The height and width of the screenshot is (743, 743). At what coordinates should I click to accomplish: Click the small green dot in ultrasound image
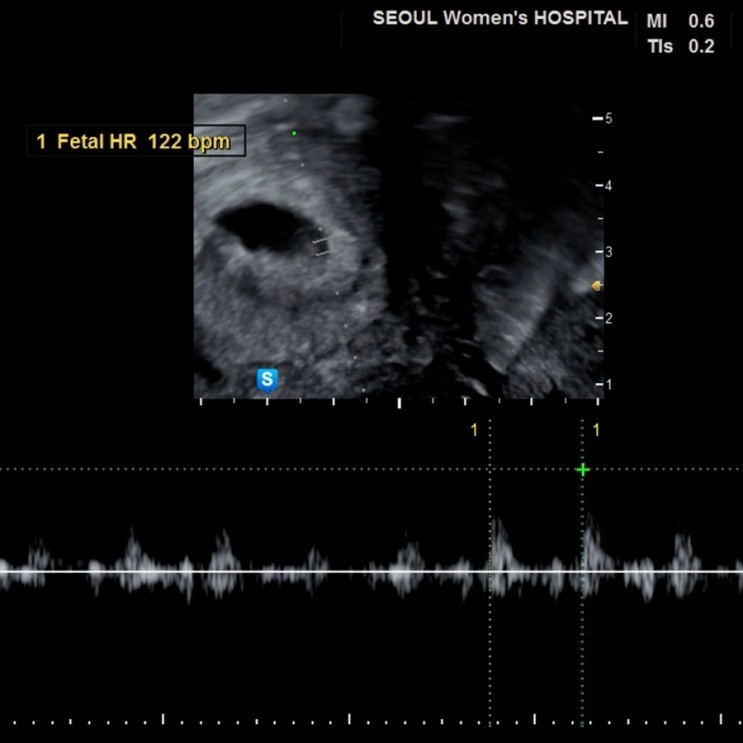[294, 134]
